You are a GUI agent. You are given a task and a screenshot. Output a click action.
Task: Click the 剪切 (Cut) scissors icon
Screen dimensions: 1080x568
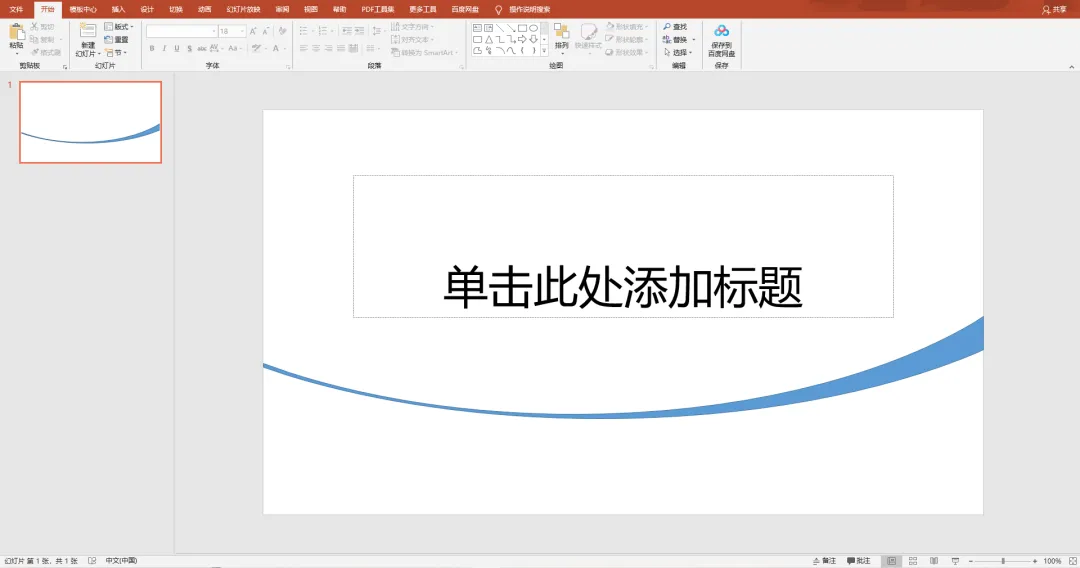pyautogui.click(x=34, y=26)
